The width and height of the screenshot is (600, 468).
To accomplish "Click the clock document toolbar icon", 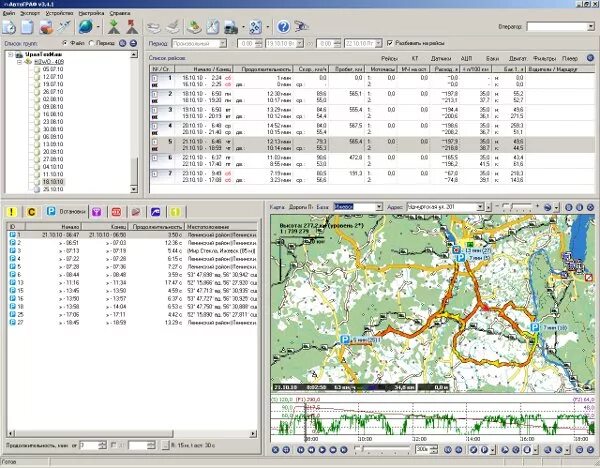I will (x=9, y=27).
